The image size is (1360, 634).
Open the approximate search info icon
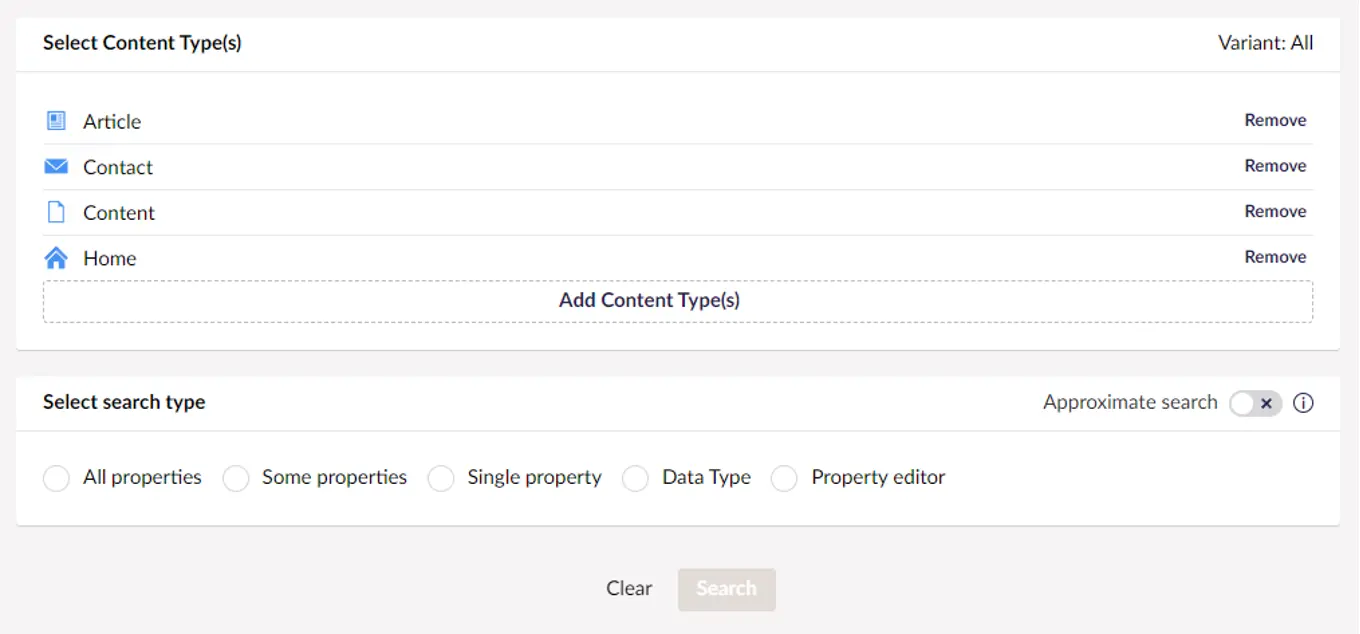pyautogui.click(x=1303, y=403)
